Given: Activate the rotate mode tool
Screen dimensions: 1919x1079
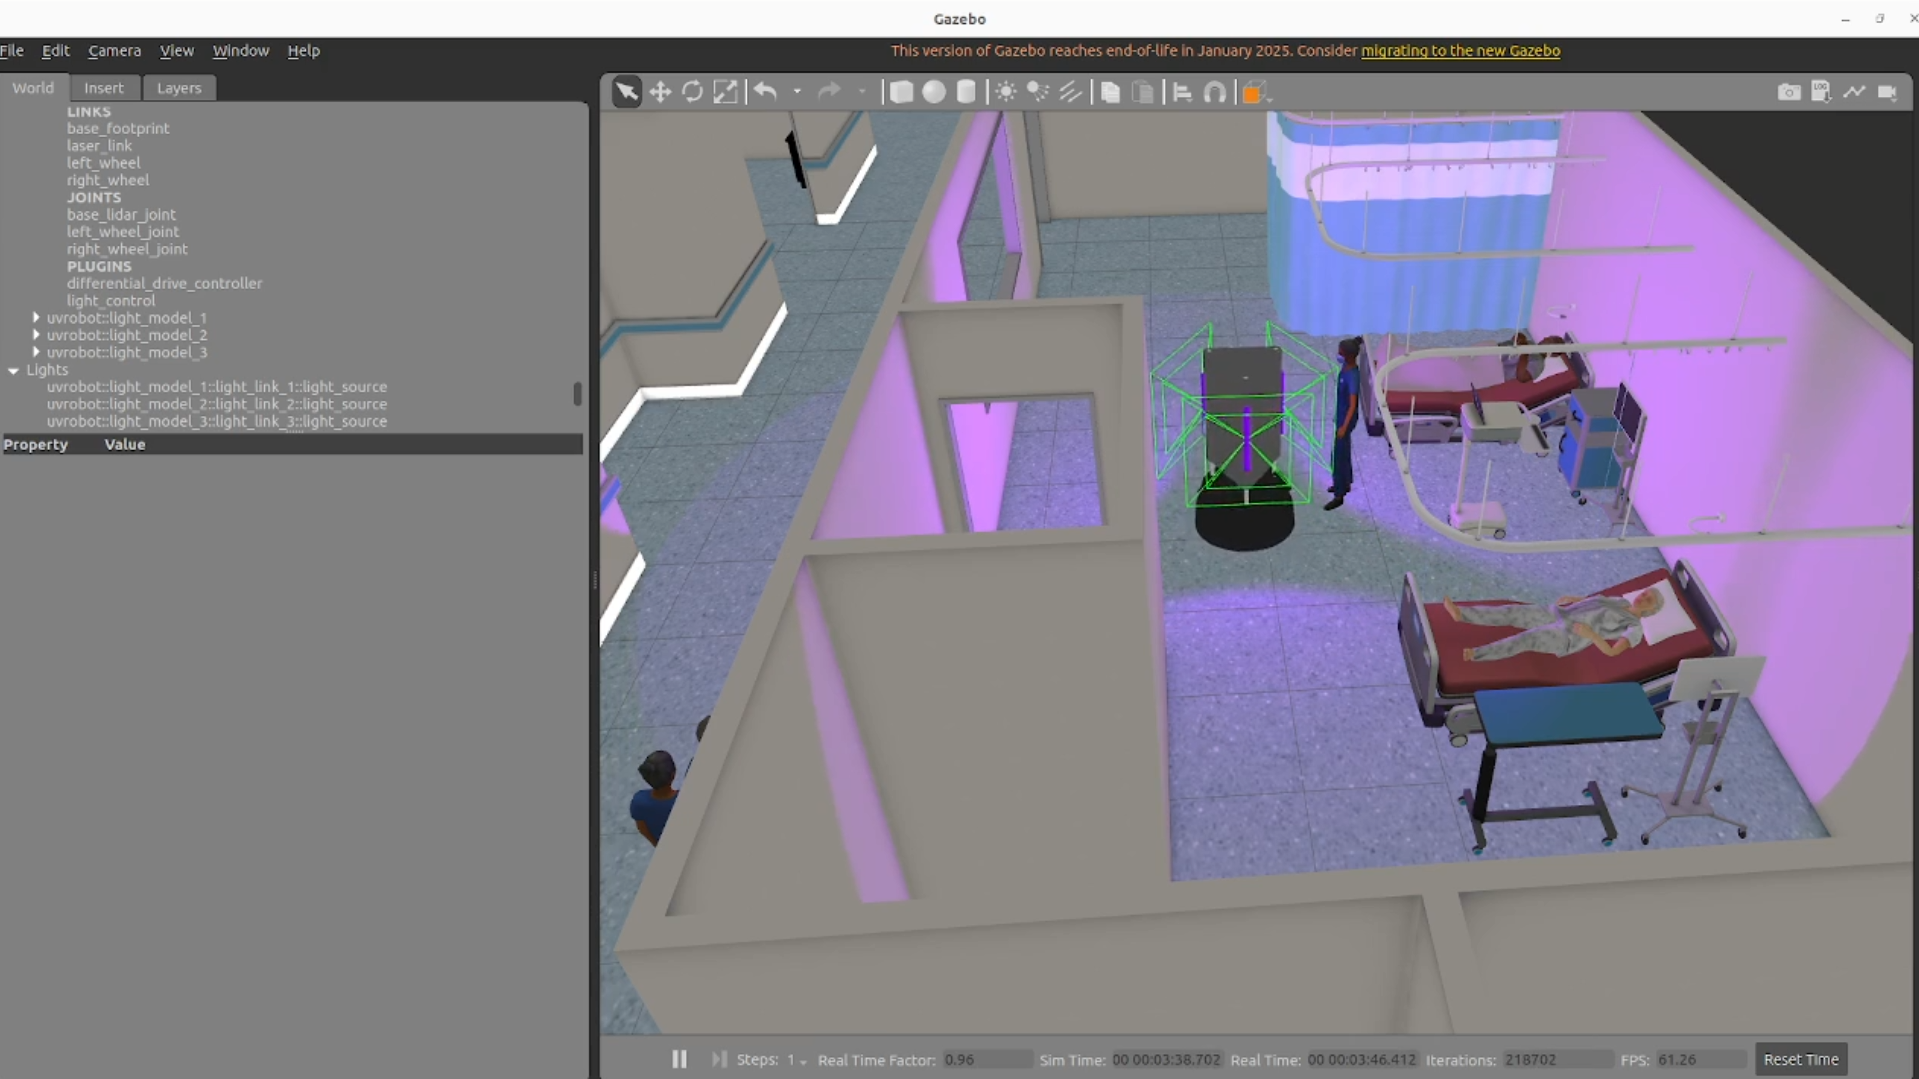Looking at the screenshot, I should click(692, 92).
